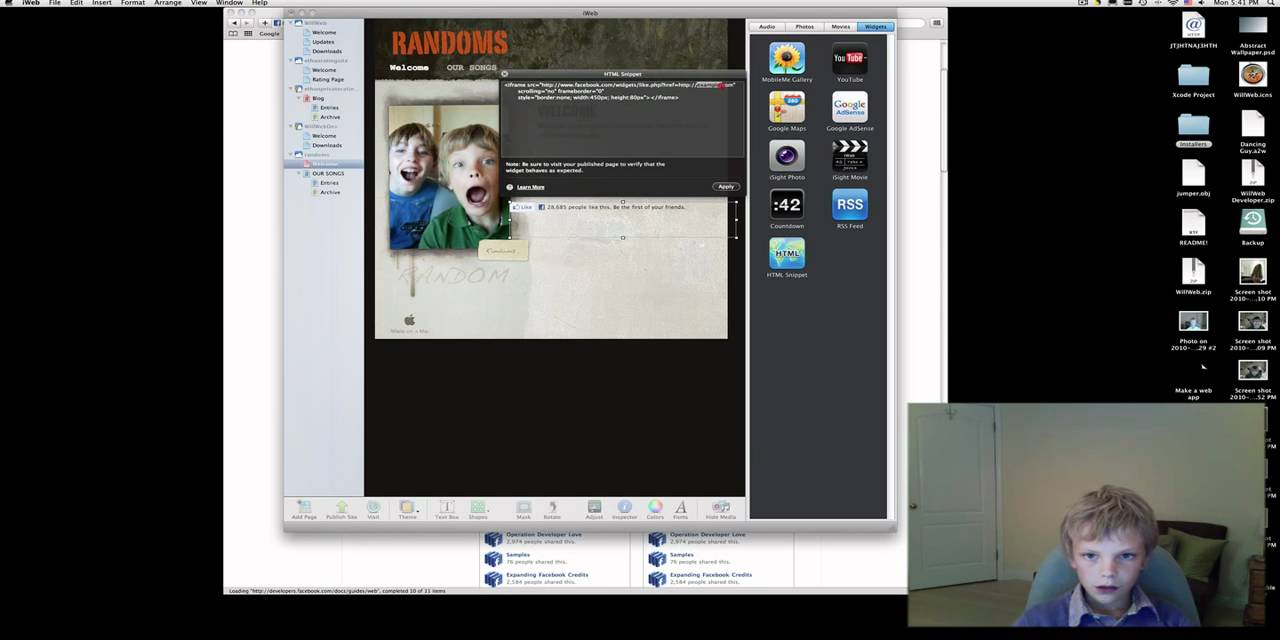Select Entries under Blog in the sidebar
Image resolution: width=1280 pixels, height=640 pixels.
click(x=329, y=108)
